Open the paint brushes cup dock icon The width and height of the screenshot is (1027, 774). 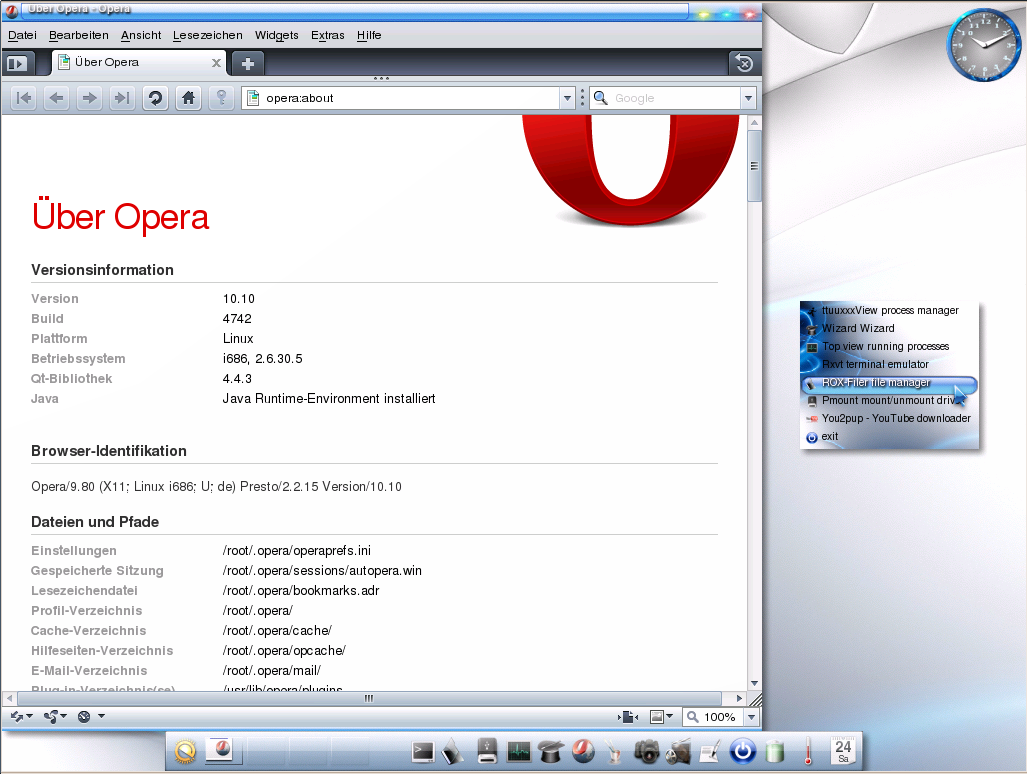point(614,752)
